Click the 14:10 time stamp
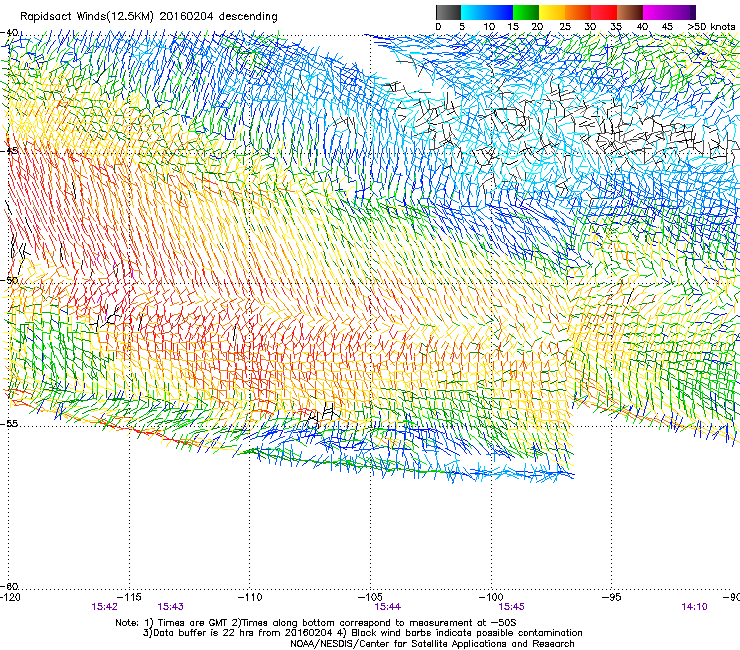The width and height of the screenshot is (740, 650). [x=694, y=607]
